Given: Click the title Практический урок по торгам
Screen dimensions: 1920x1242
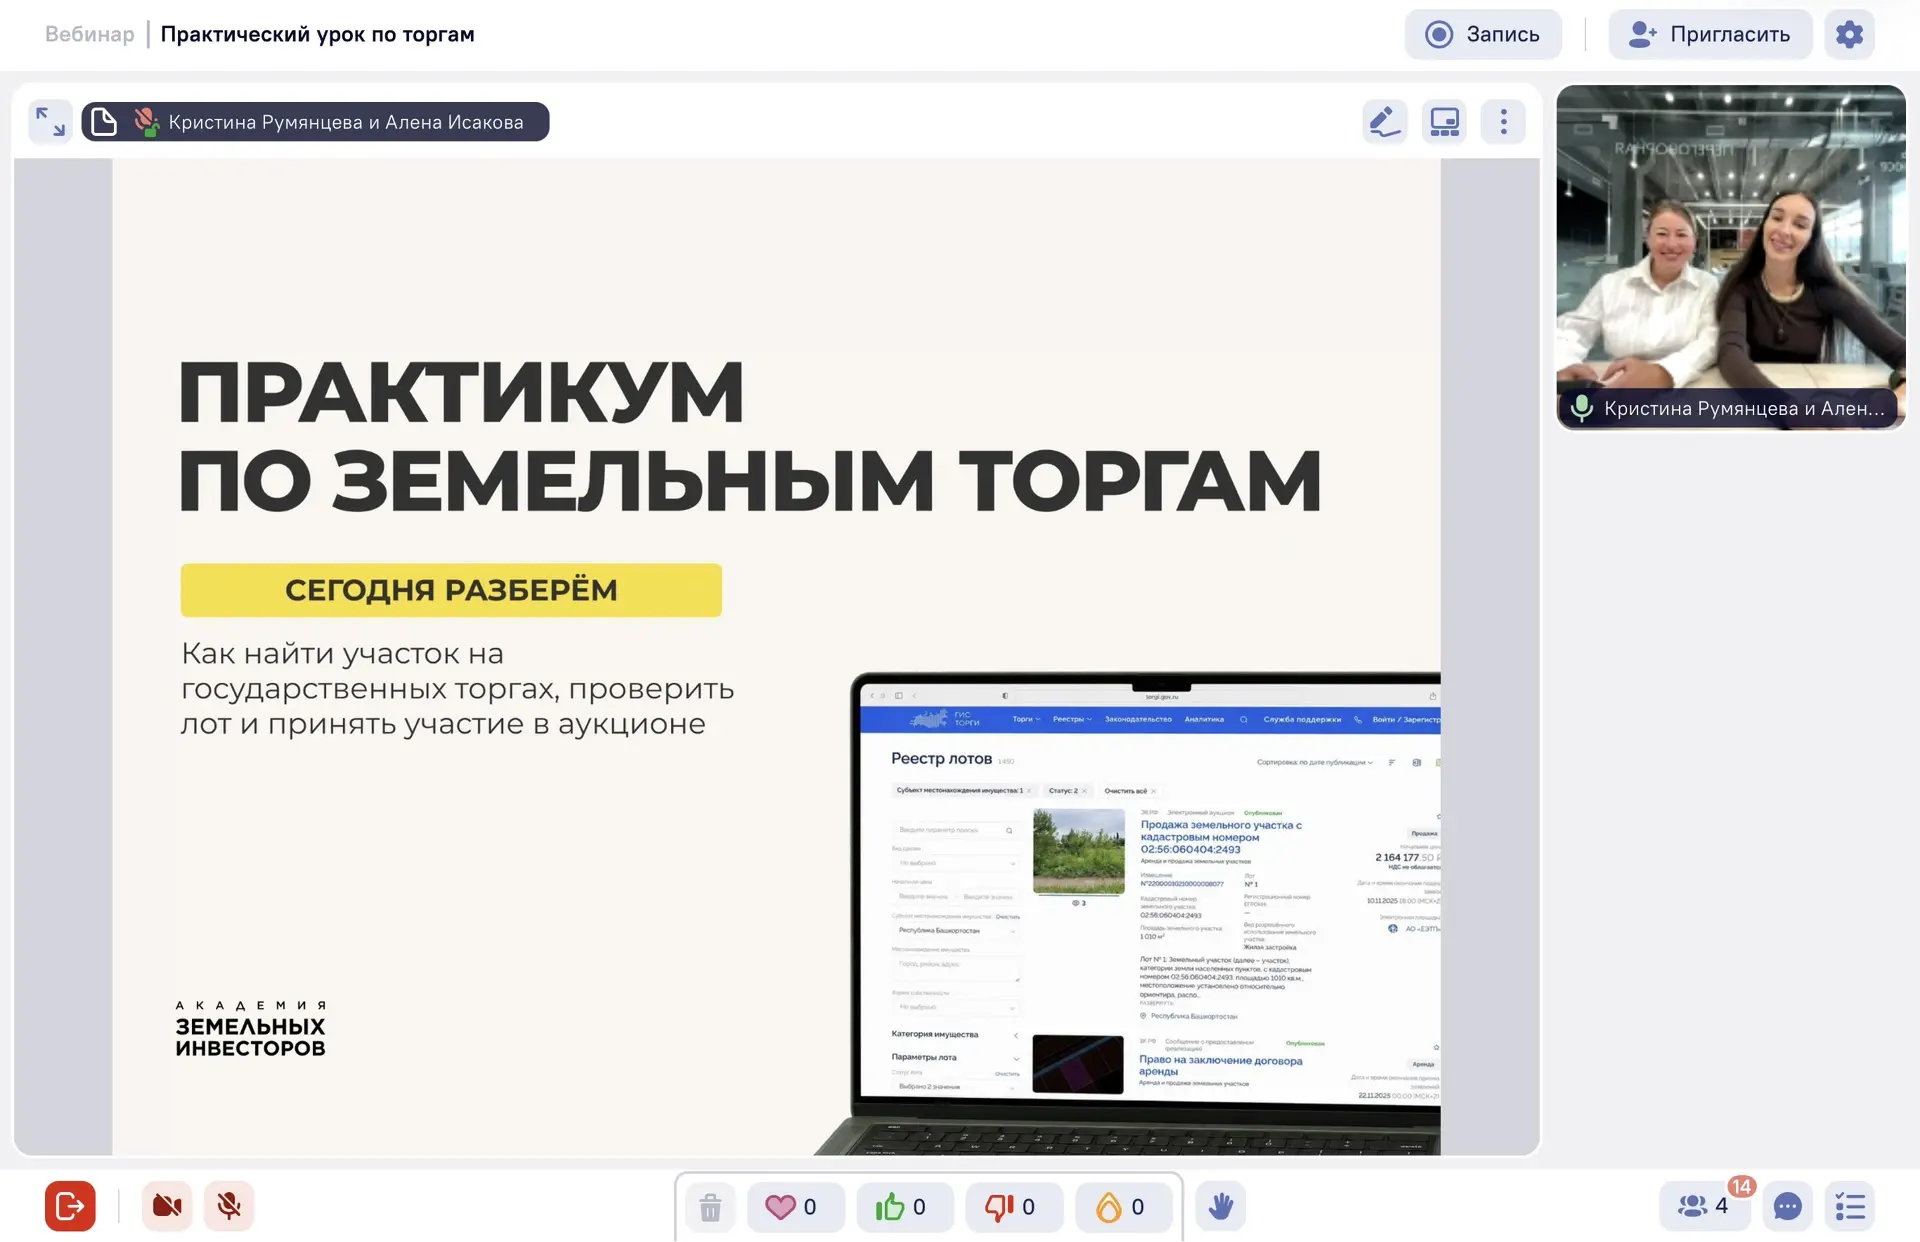Looking at the screenshot, I should (317, 34).
